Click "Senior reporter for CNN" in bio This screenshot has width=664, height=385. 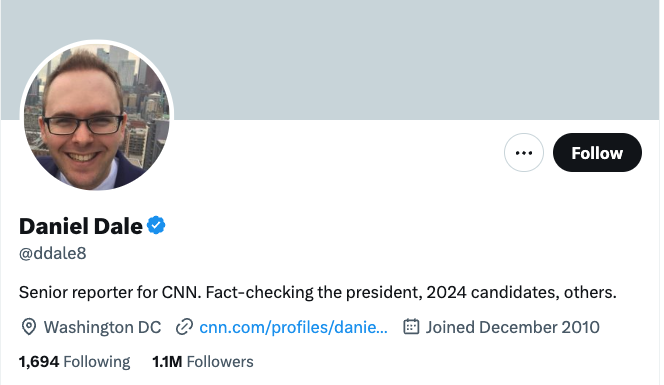(x=110, y=292)
